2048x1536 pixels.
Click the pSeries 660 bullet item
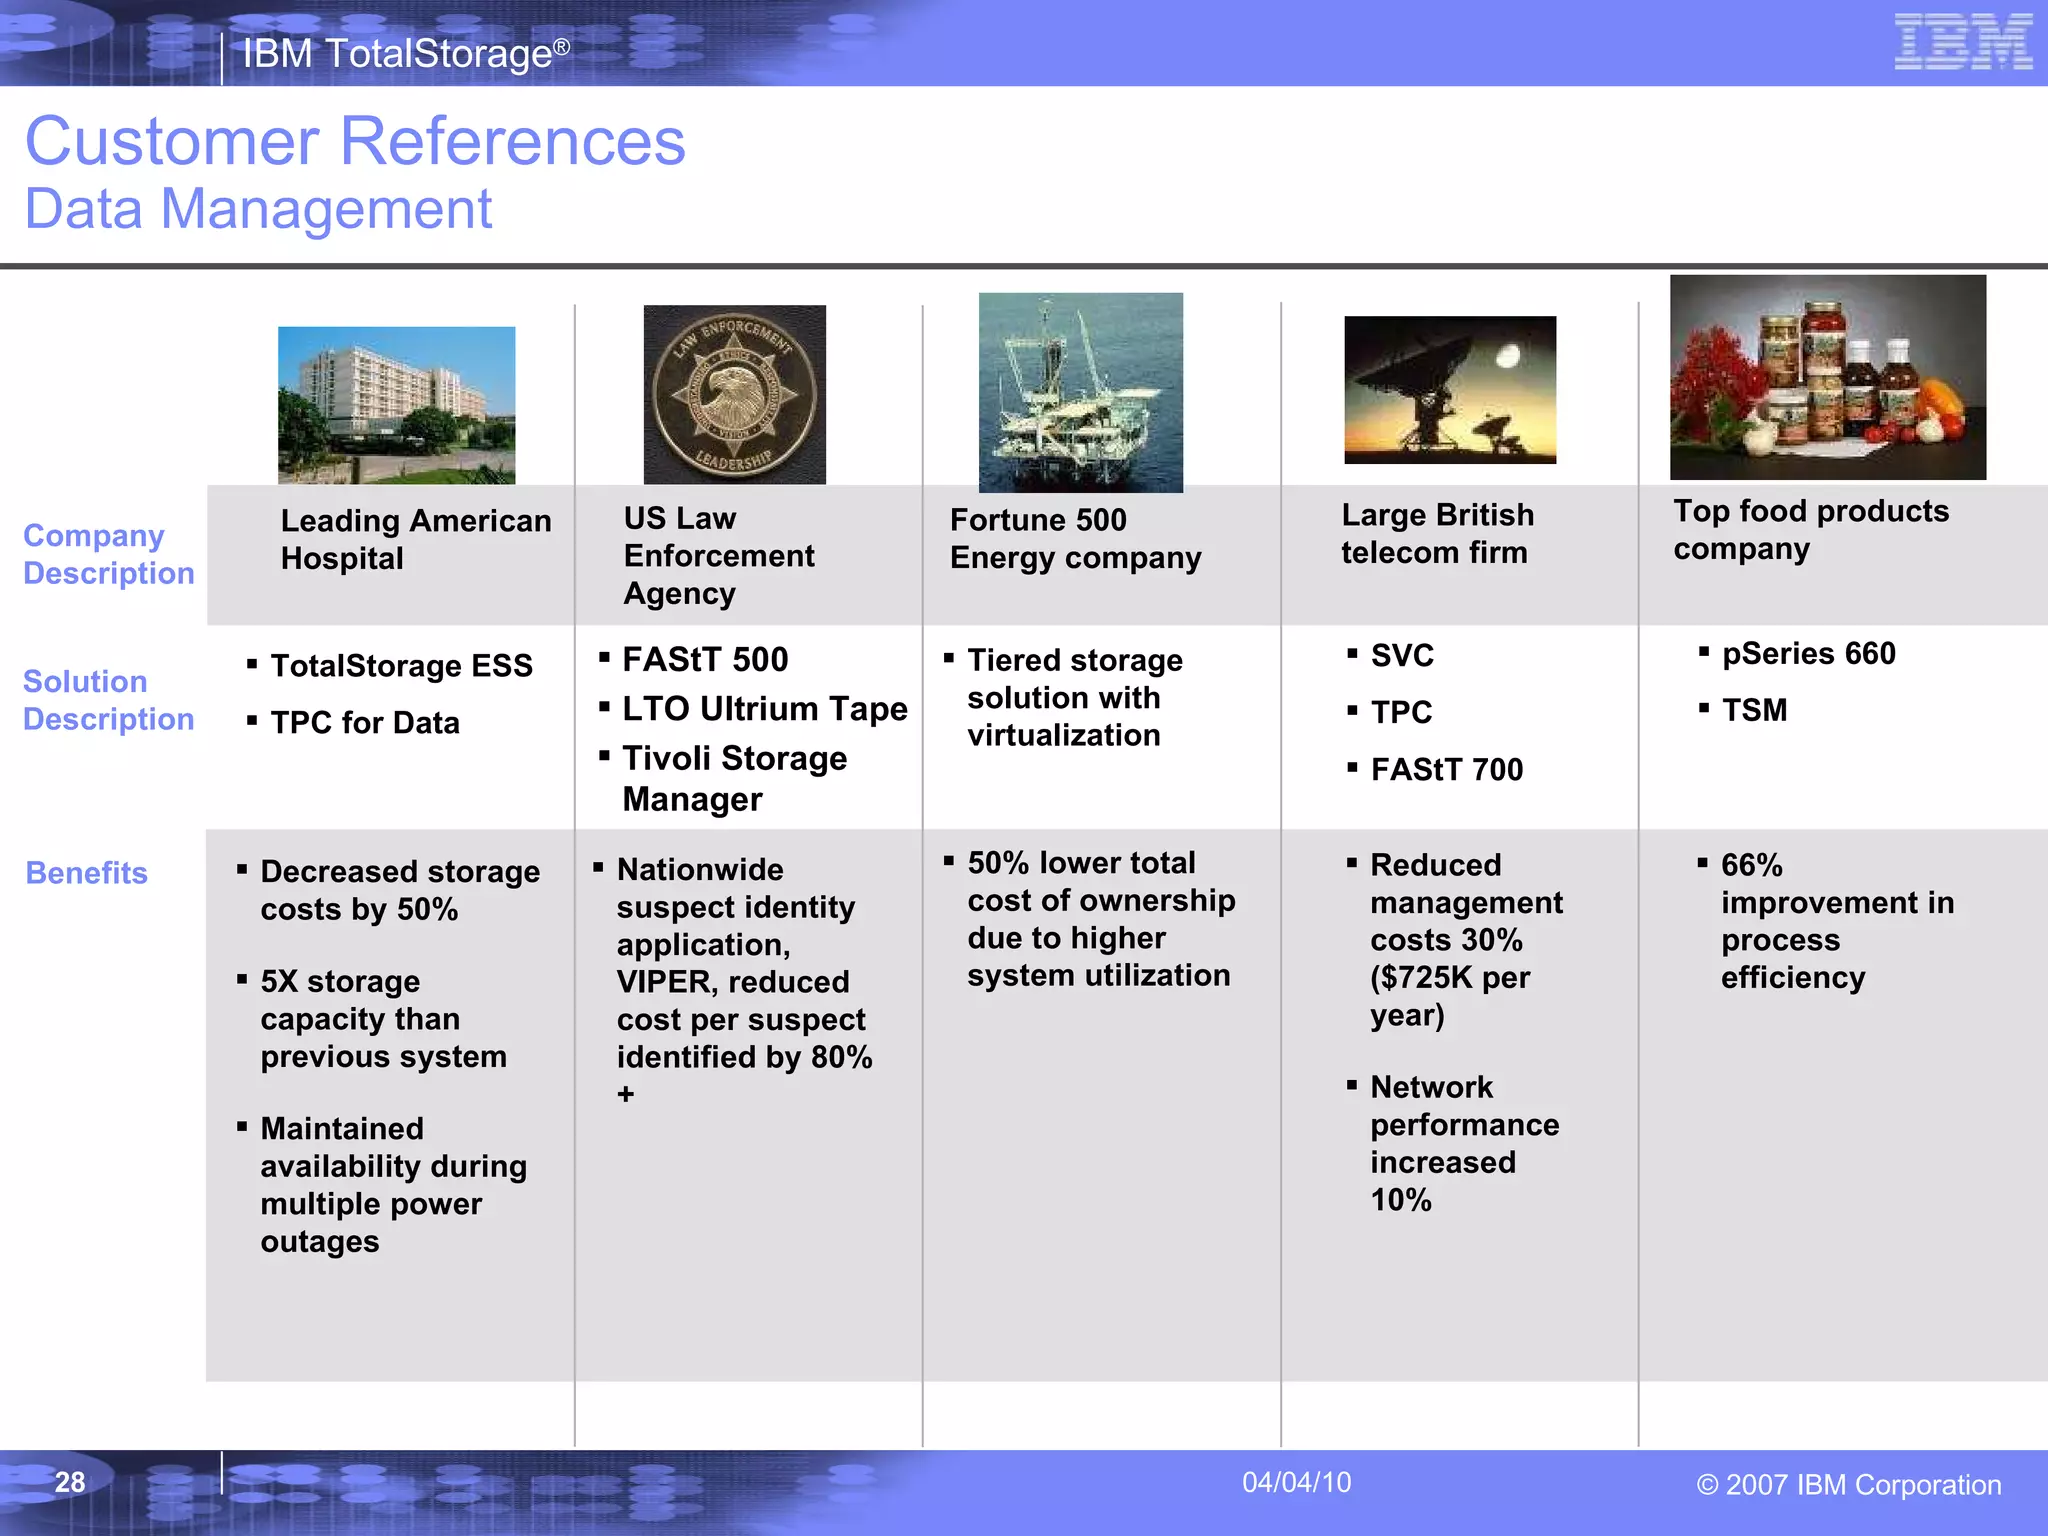[1808, 654]
